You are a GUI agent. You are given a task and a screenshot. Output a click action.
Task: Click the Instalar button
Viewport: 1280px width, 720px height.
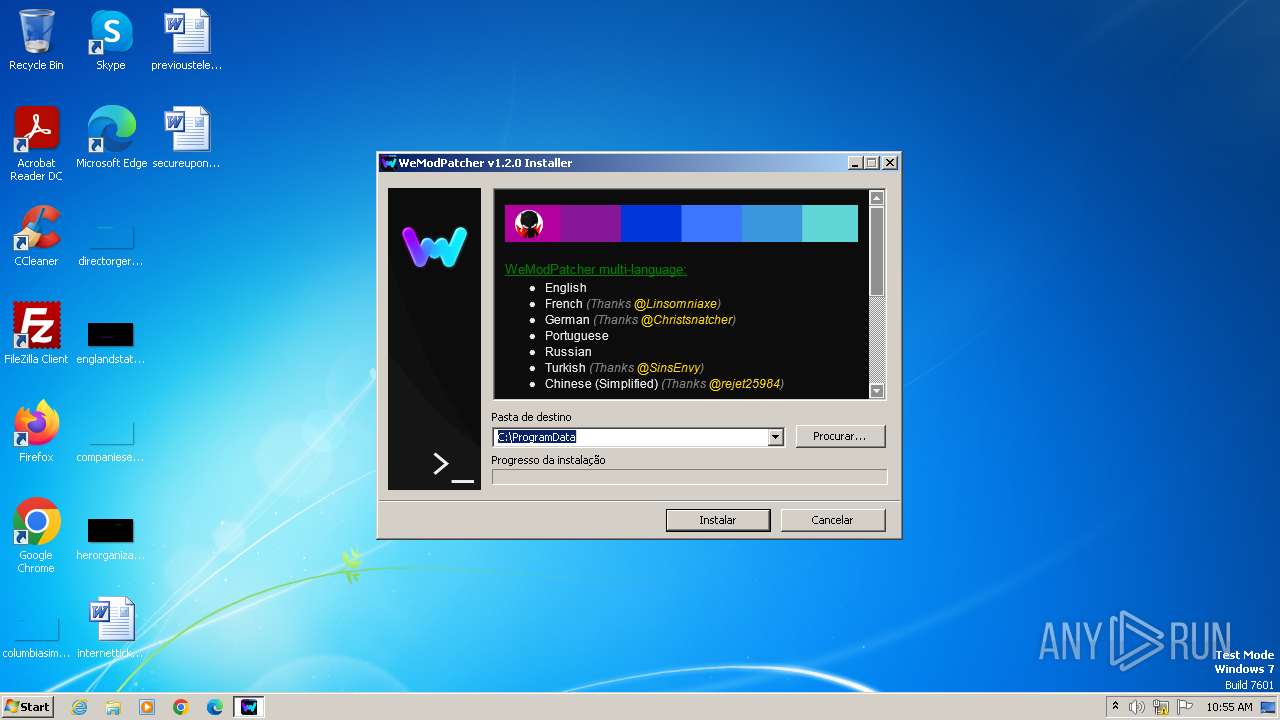718,520
